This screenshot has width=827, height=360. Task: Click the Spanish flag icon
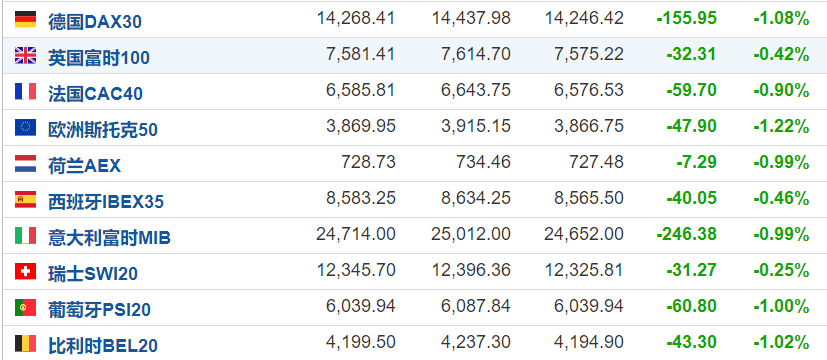coord(25,199)
